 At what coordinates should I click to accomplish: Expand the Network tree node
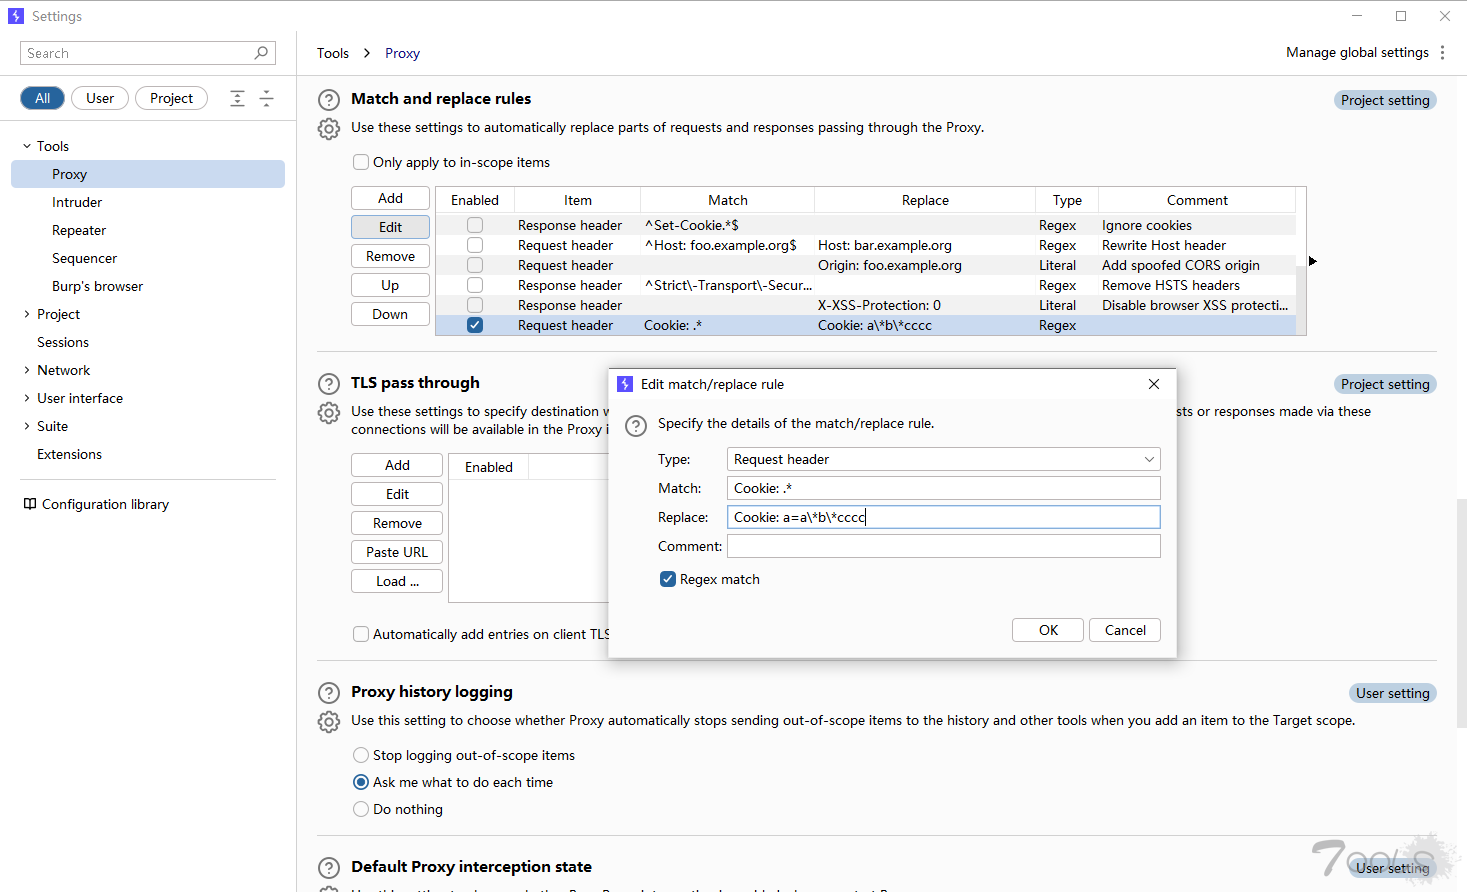(x=27, y=370)
